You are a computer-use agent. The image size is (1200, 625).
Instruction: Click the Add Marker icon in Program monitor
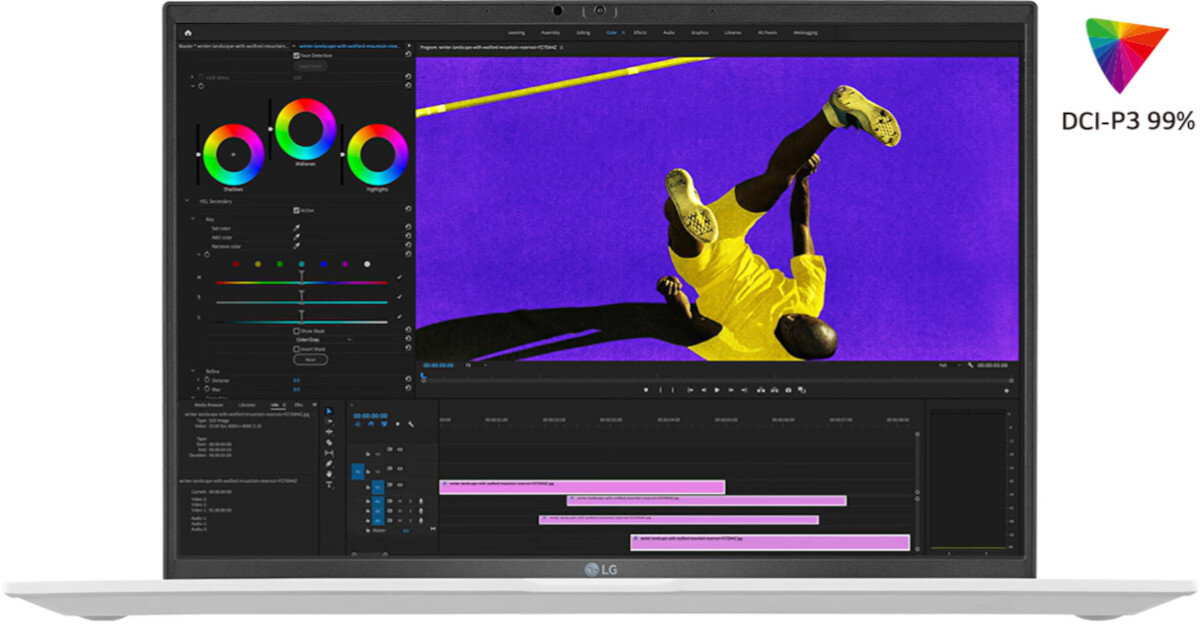(646, 390)
